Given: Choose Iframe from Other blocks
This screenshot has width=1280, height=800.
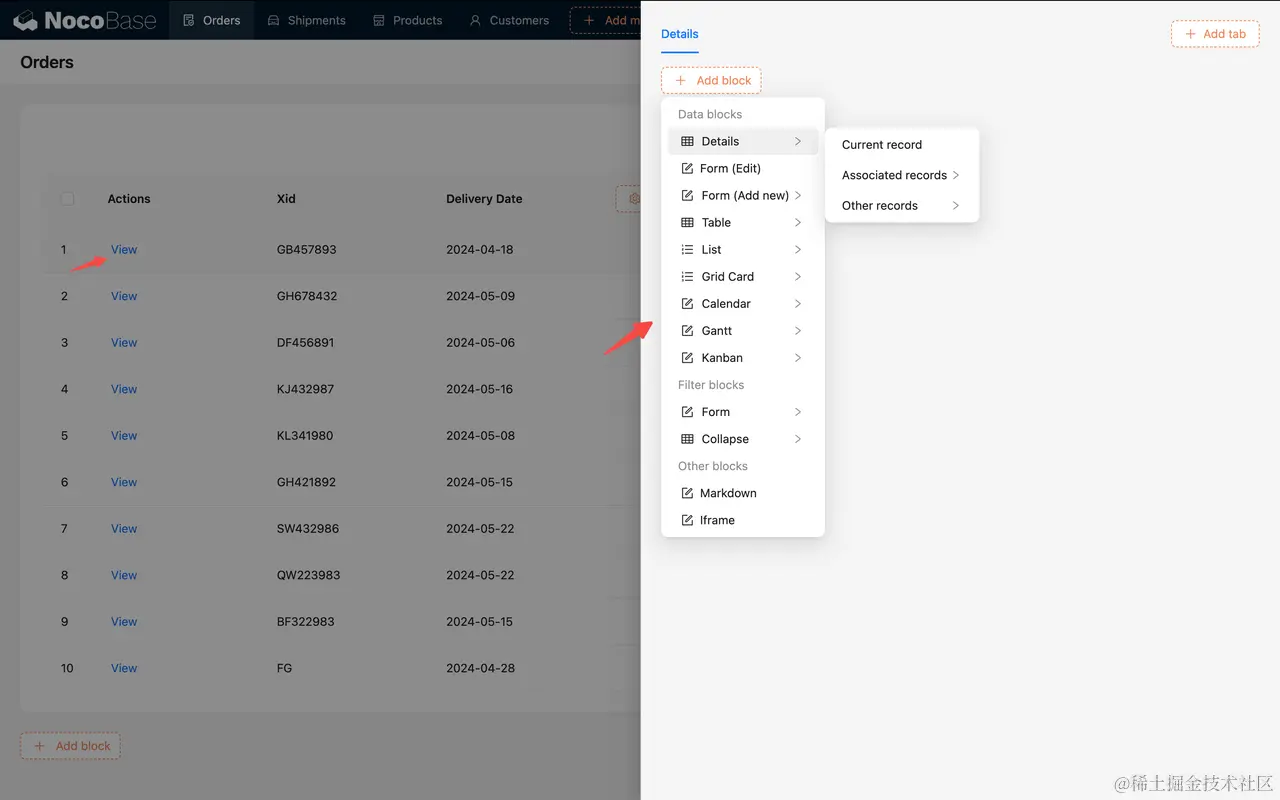Looking at the screenshot, I should coord(743,520).
